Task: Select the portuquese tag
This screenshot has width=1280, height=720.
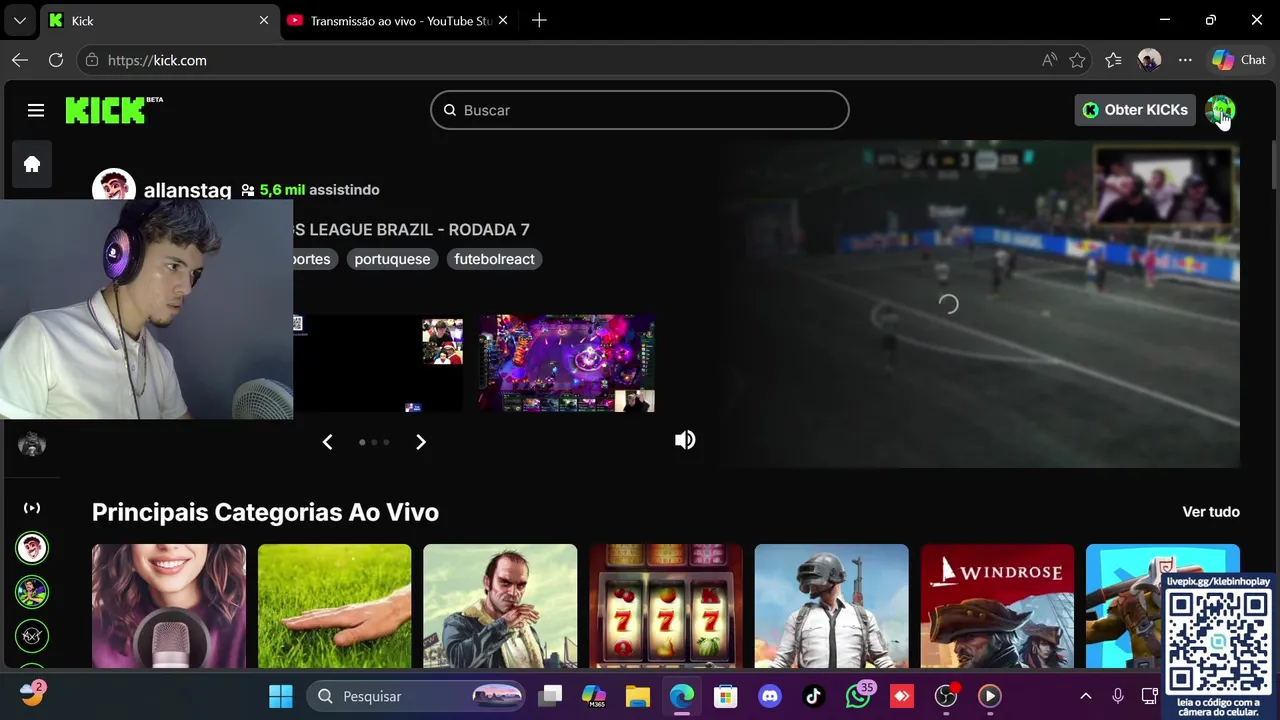Action: point(392,259)
